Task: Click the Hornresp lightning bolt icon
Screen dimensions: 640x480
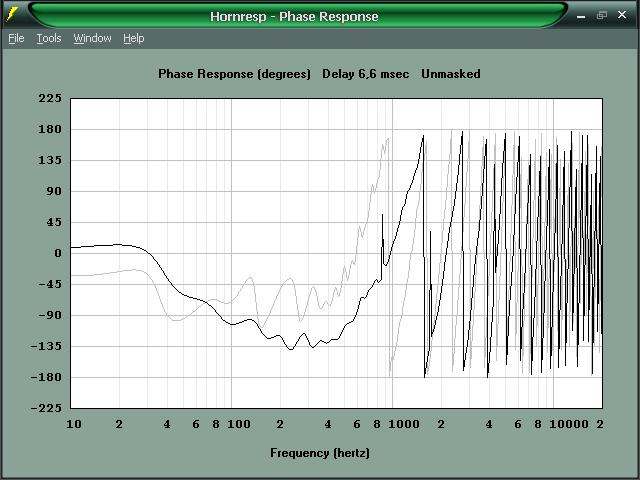Action: [11, 15]
